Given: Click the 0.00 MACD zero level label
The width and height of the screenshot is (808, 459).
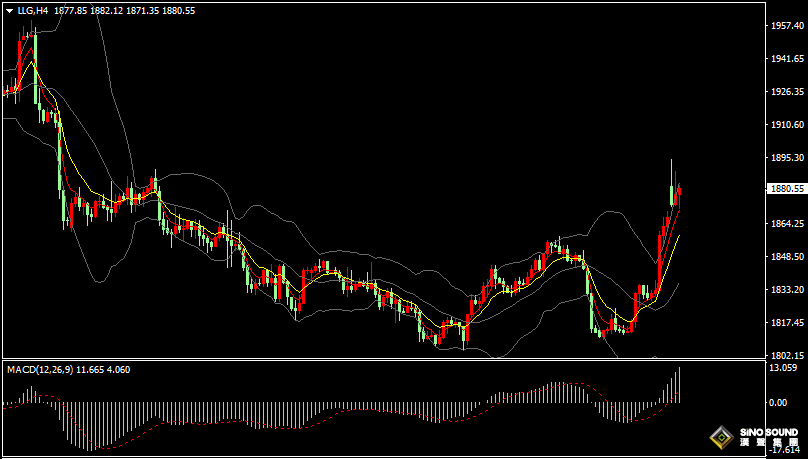Looking at the screenshot, I should (777, 402).
